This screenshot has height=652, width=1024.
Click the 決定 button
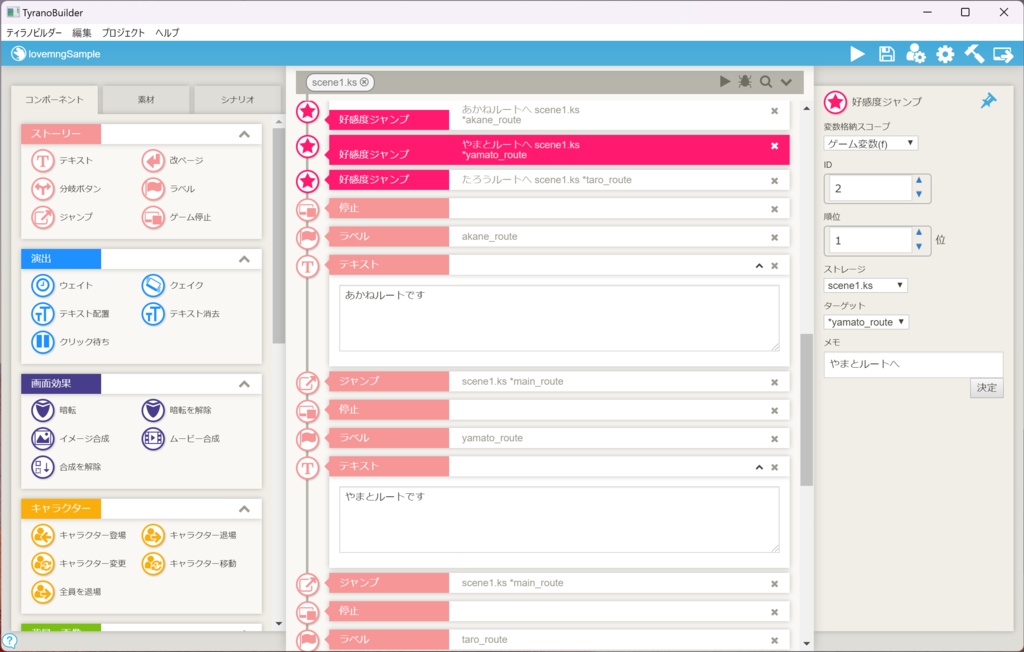click(x=986, y=388)
